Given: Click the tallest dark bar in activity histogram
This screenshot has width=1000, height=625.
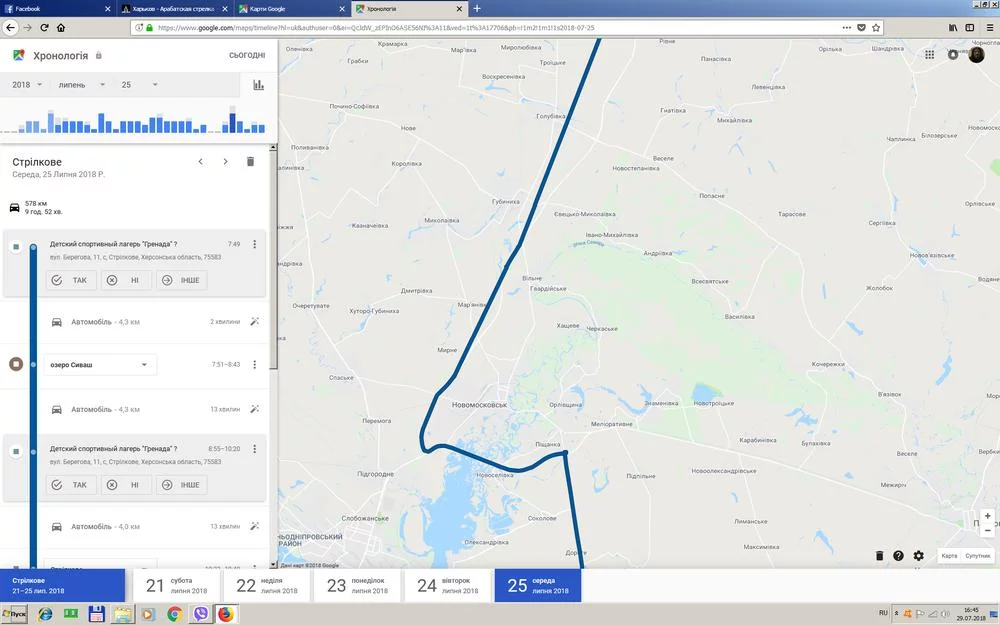Looking at the screenshot, I should coord(232,122).
